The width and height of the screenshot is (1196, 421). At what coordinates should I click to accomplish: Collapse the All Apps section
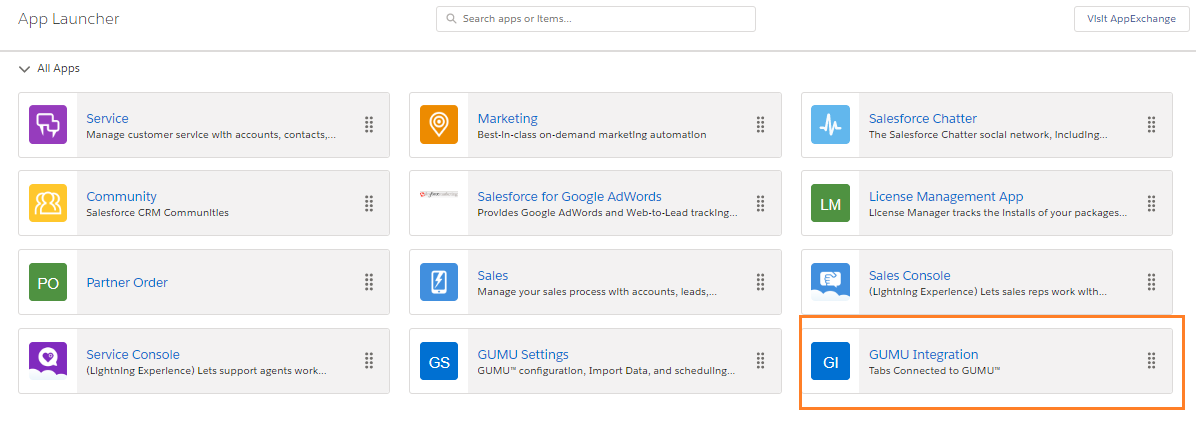(24, 69)
